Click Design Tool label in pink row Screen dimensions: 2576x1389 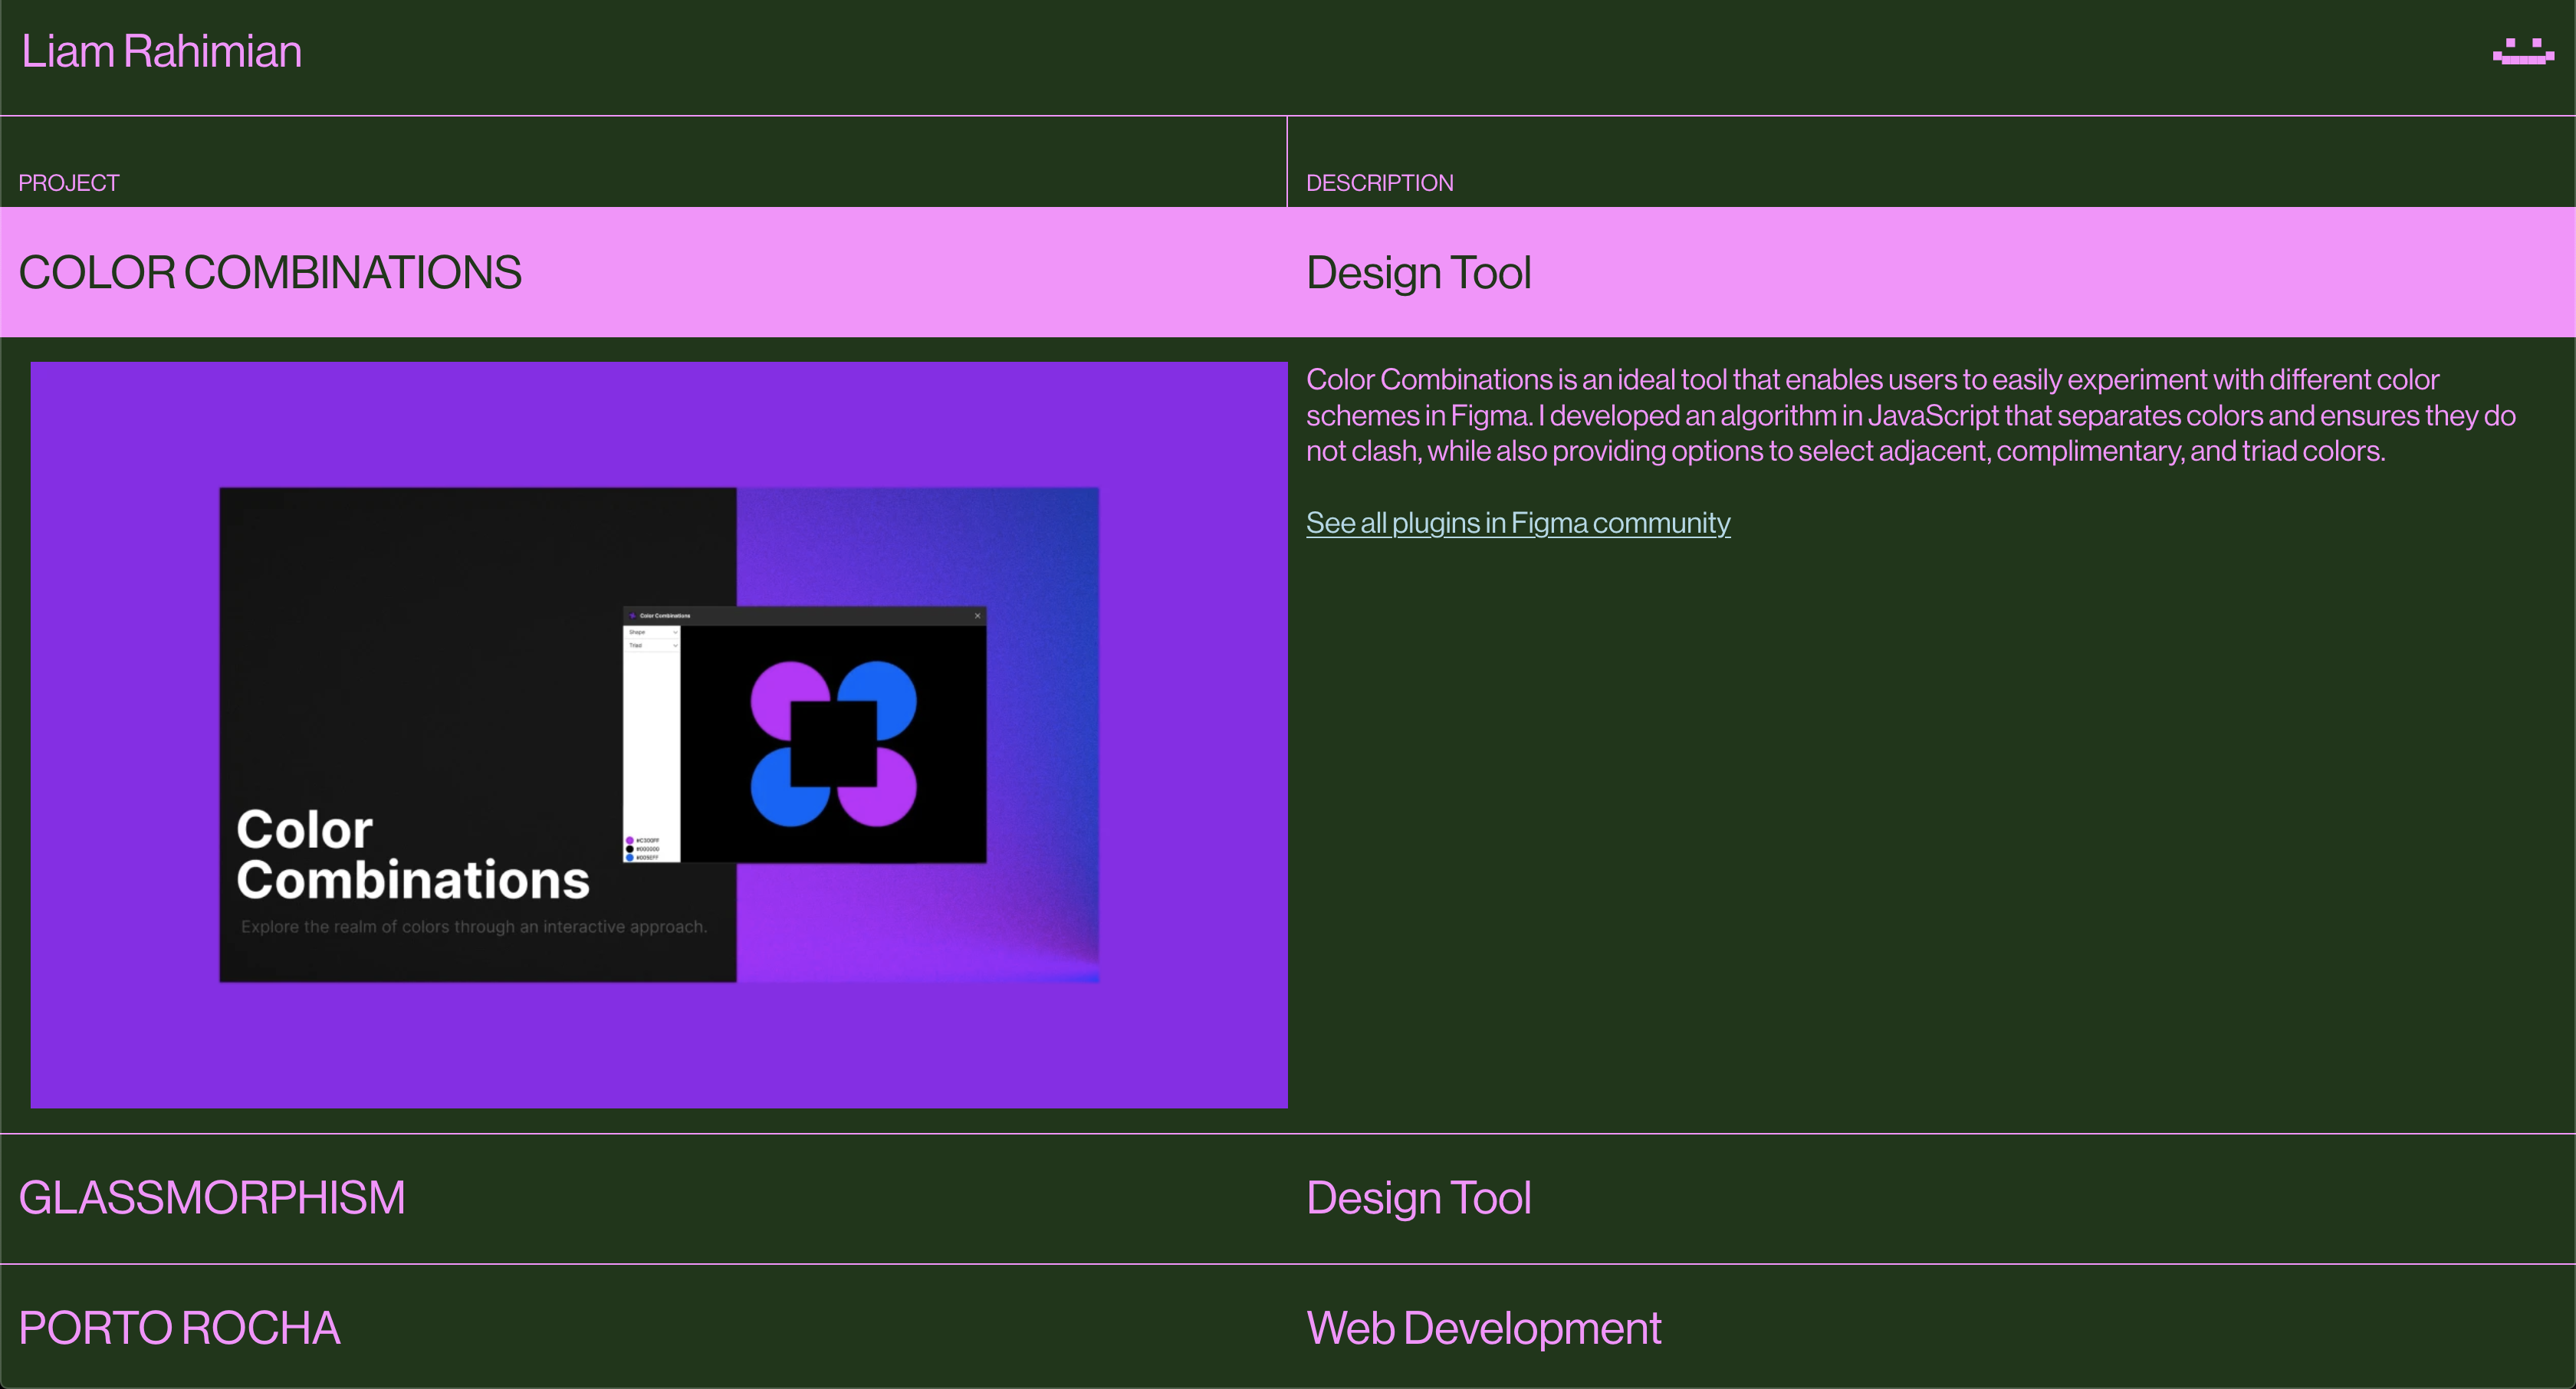(1418, 273)
